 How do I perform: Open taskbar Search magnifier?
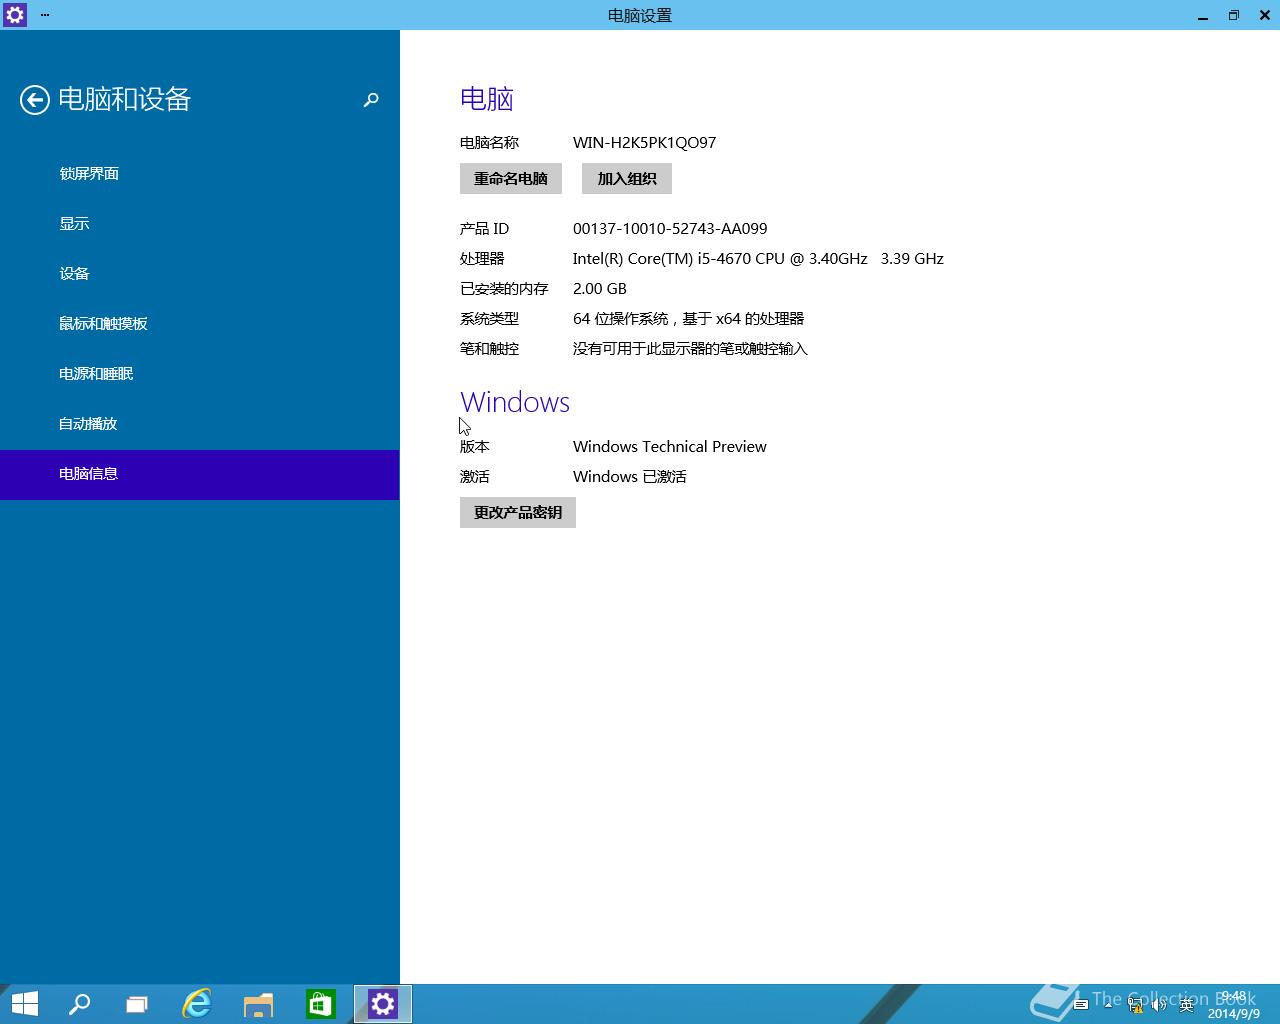tap(79, 1004)
